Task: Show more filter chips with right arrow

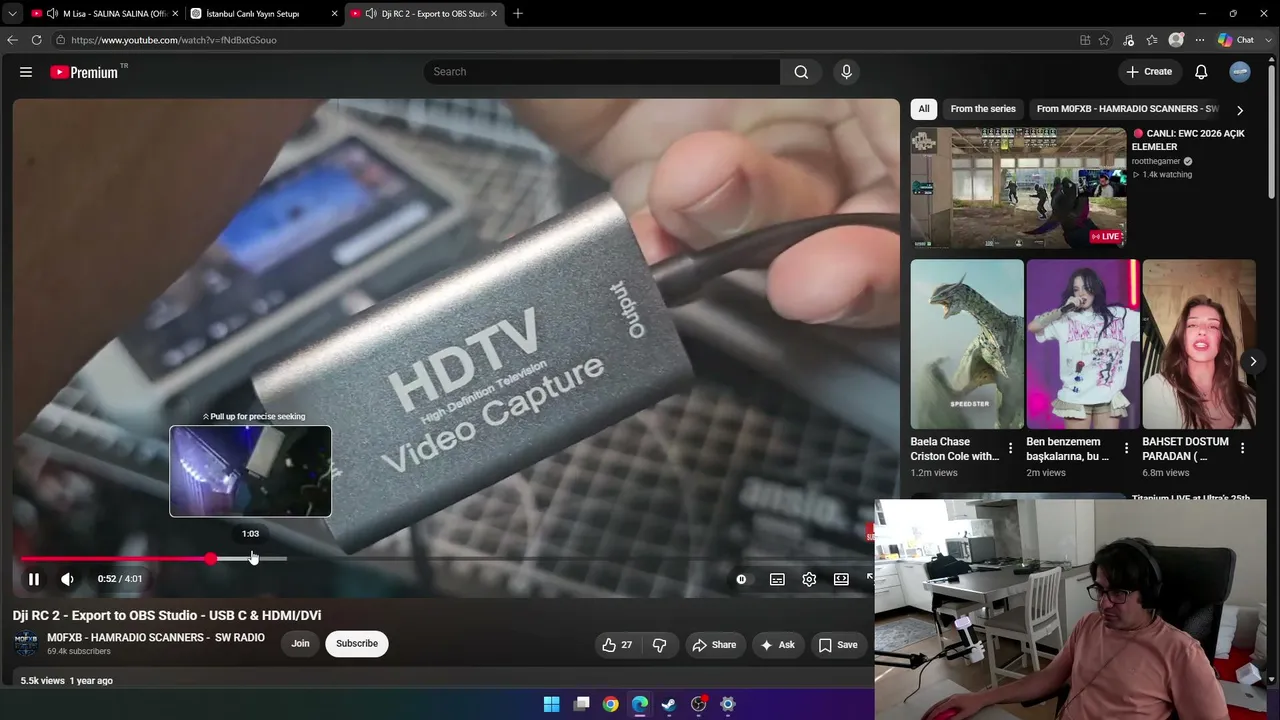Action: tap(1240, 110)
